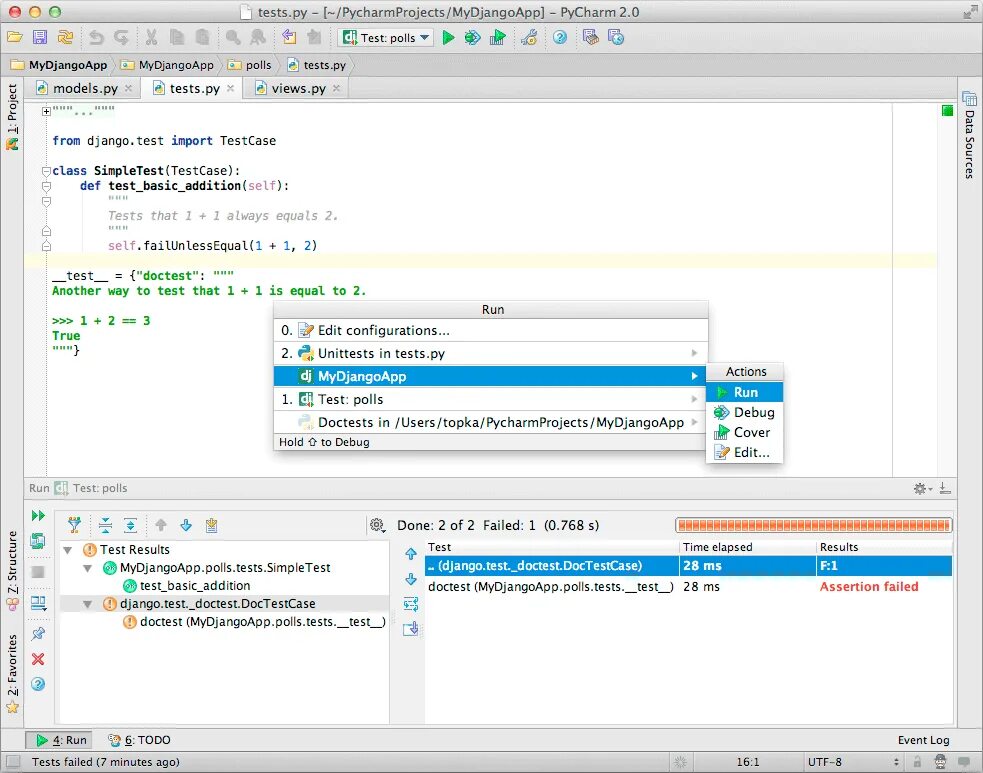Open the Data Sources side panel
The height and width of the screenshot is (773, 983).
click(969, 135)
